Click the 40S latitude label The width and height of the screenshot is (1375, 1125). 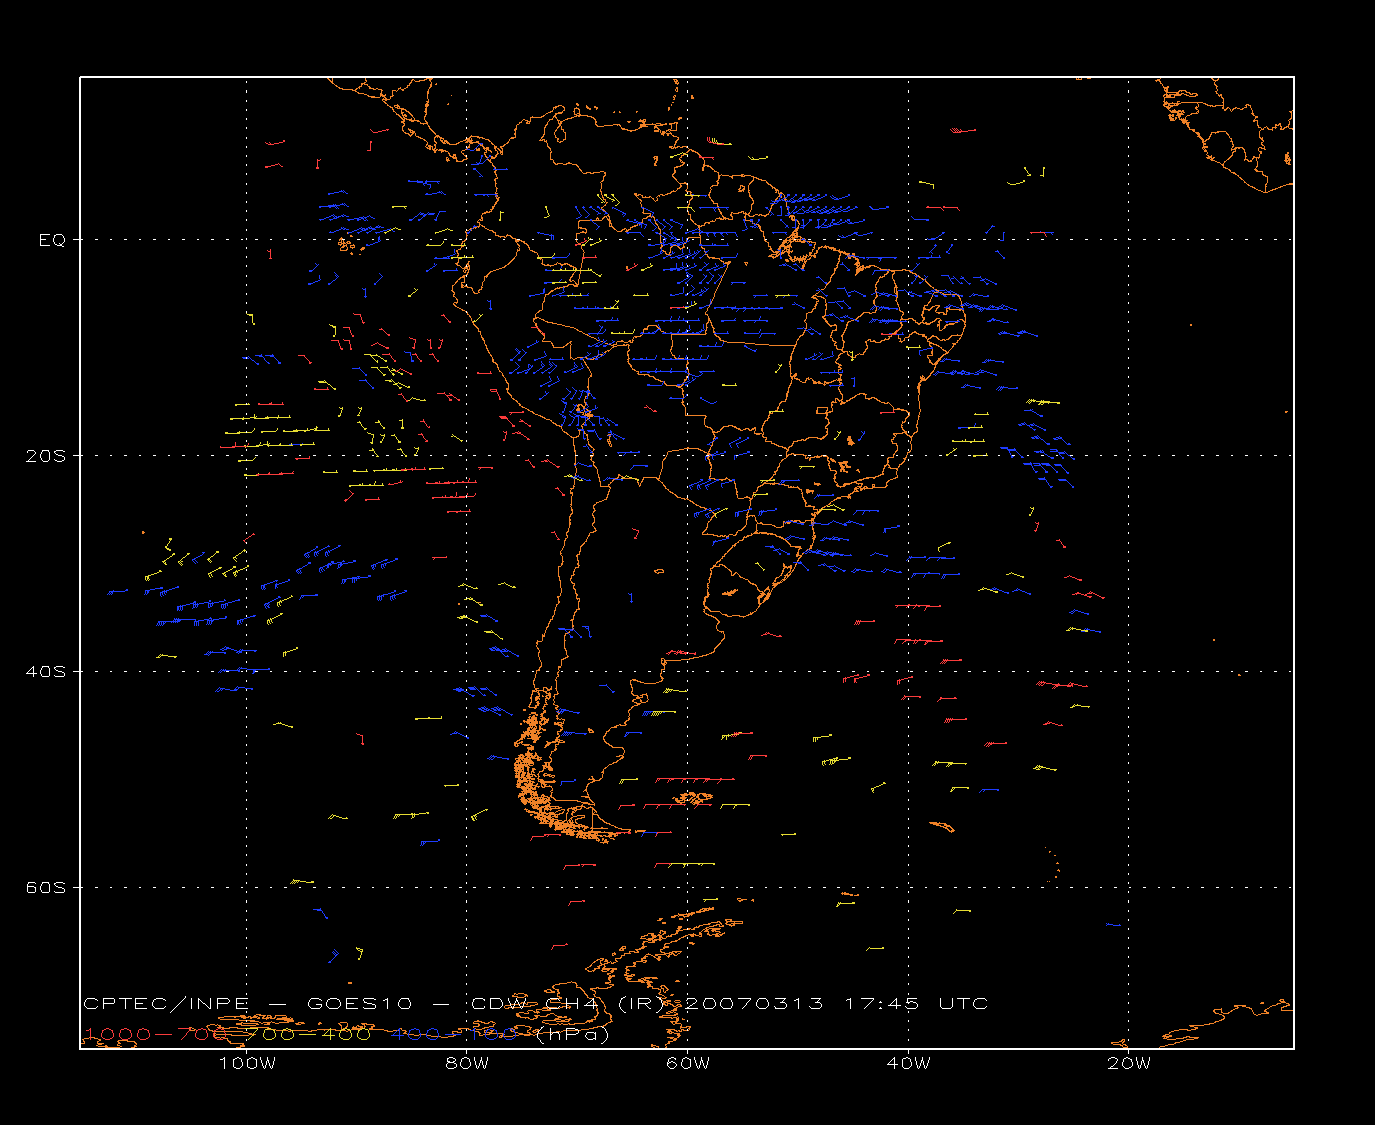pos(45,671)
